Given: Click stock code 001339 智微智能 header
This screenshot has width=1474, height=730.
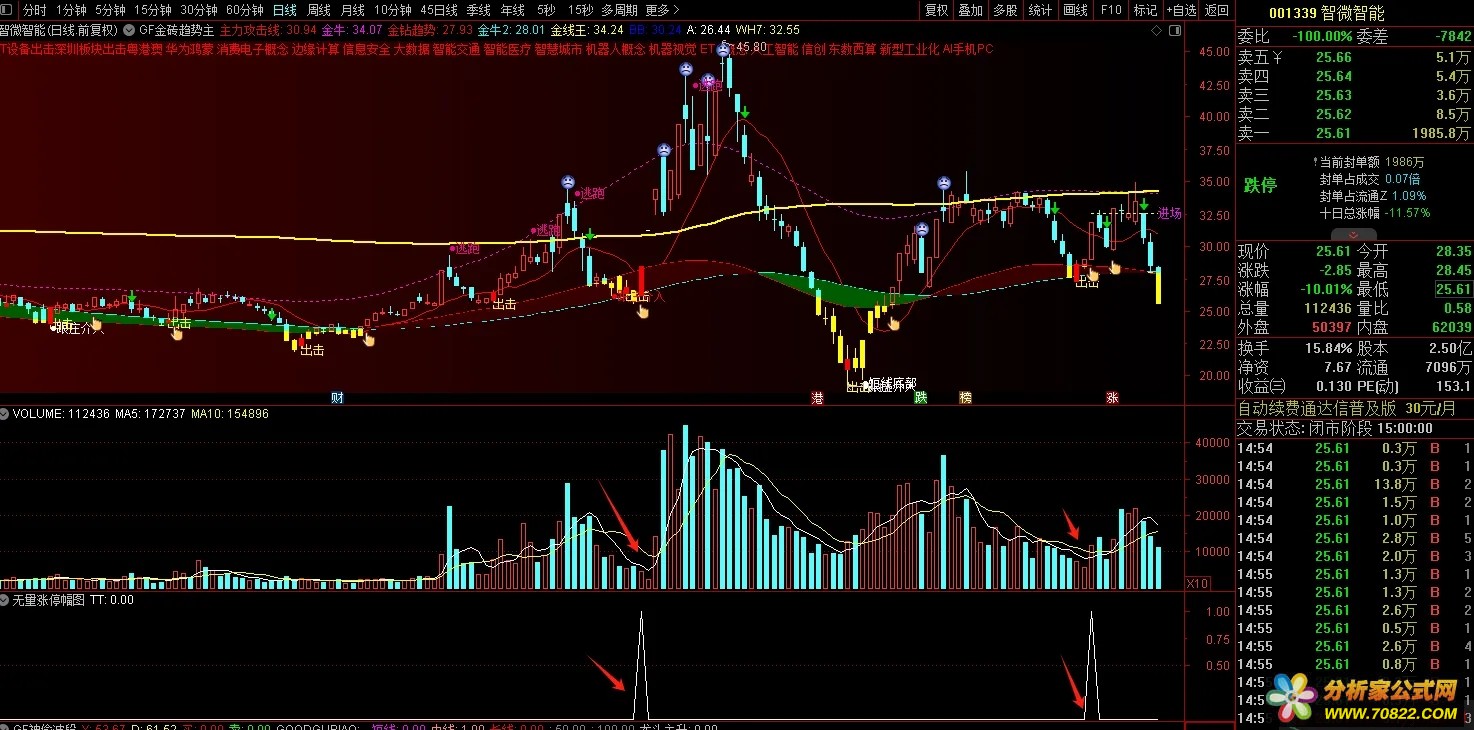Looking at the screenshot, I should 1326,13.
